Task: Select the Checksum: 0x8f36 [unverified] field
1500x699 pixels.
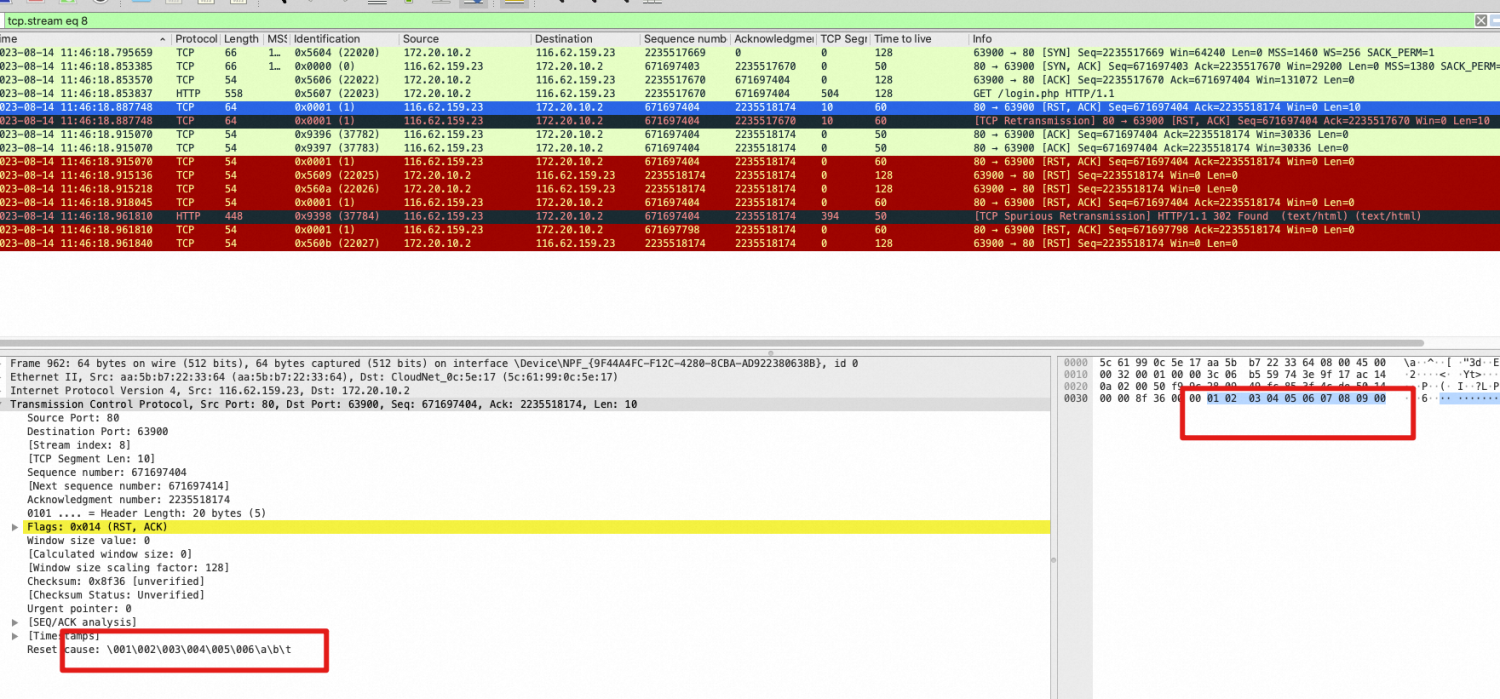Action: coord(118,581)
